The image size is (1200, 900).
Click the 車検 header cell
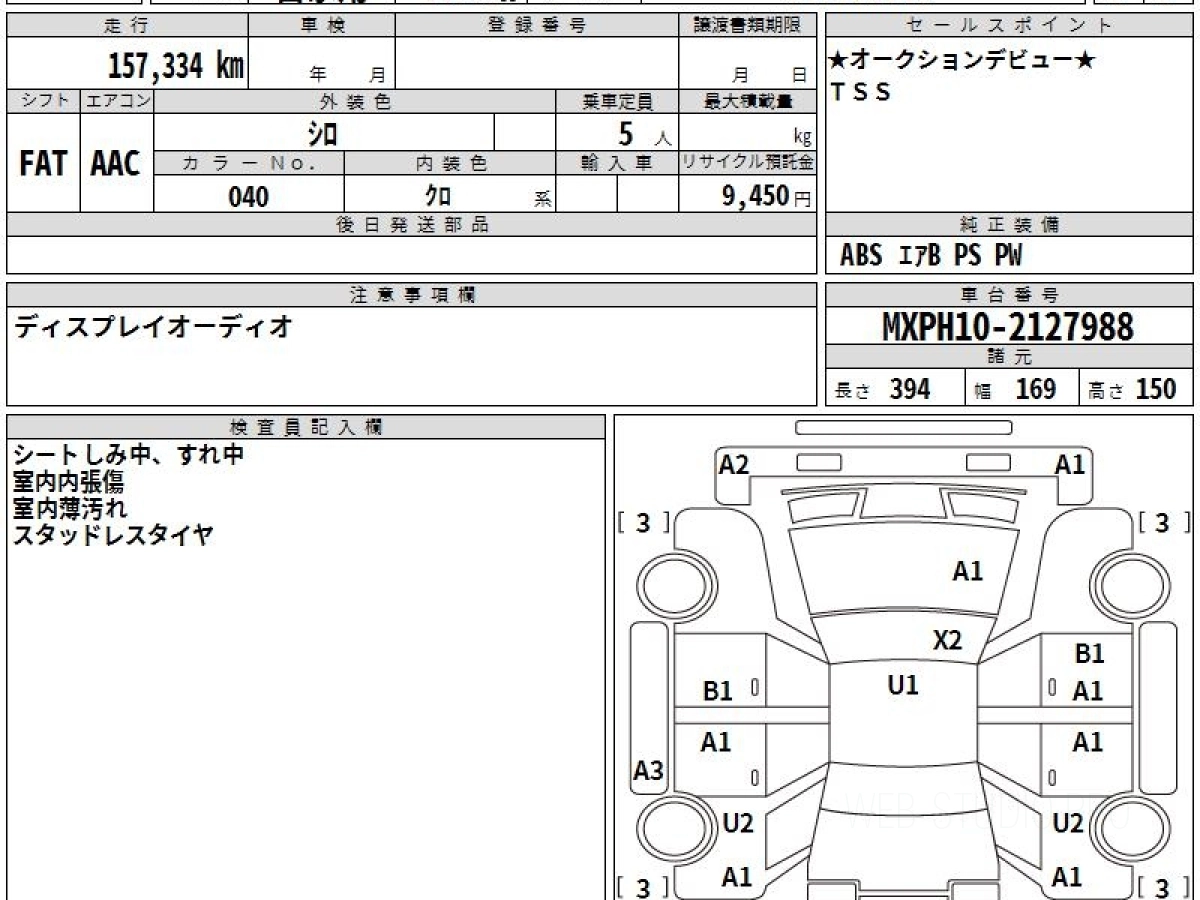322,26
